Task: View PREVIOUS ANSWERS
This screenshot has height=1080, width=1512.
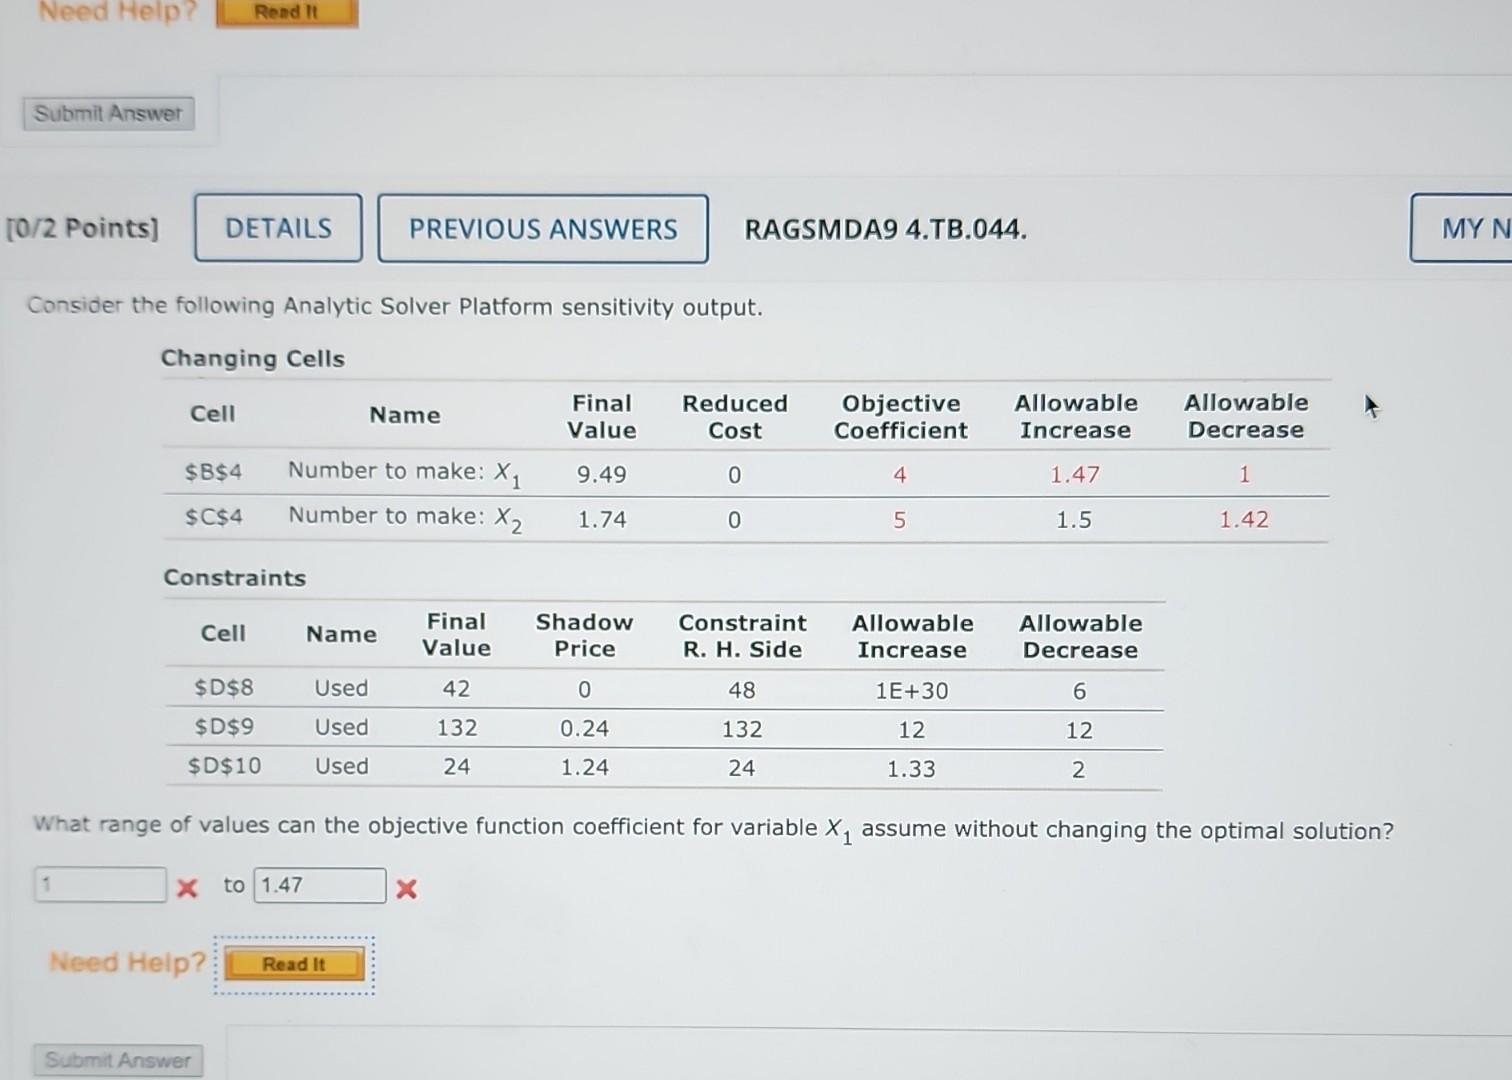Action: tap(542, 229)
